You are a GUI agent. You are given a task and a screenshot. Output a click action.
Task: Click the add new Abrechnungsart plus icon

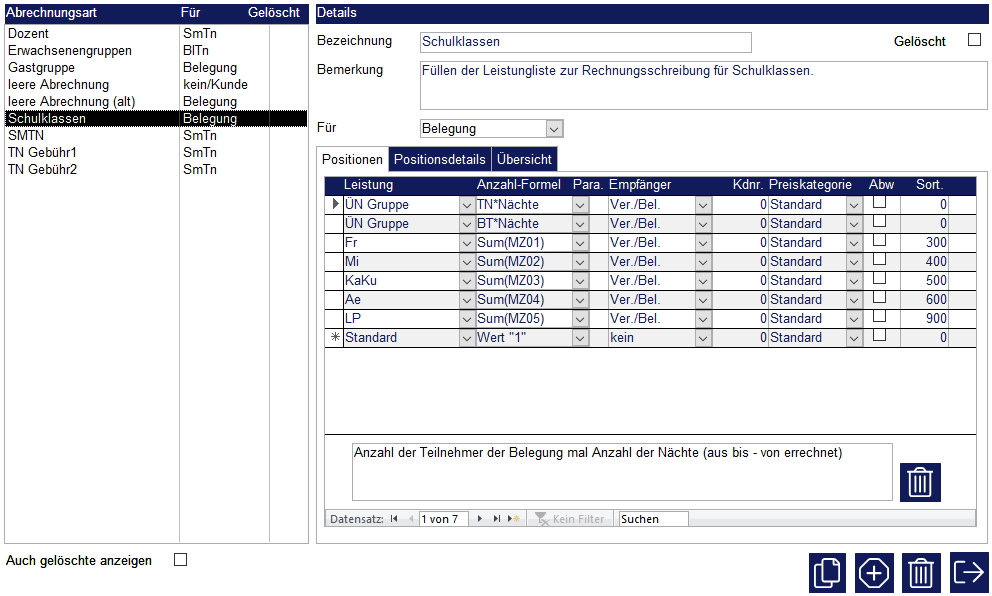click(874, 573)
